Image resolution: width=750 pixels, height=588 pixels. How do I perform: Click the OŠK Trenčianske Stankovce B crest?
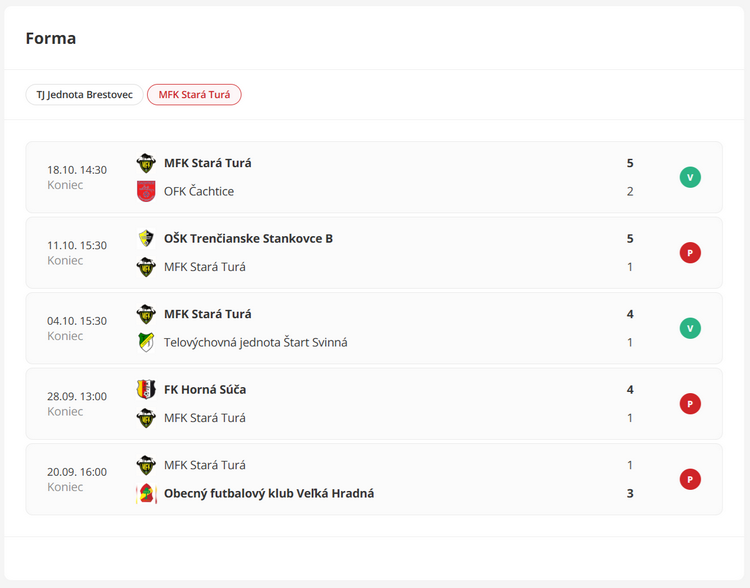[146, 239]
